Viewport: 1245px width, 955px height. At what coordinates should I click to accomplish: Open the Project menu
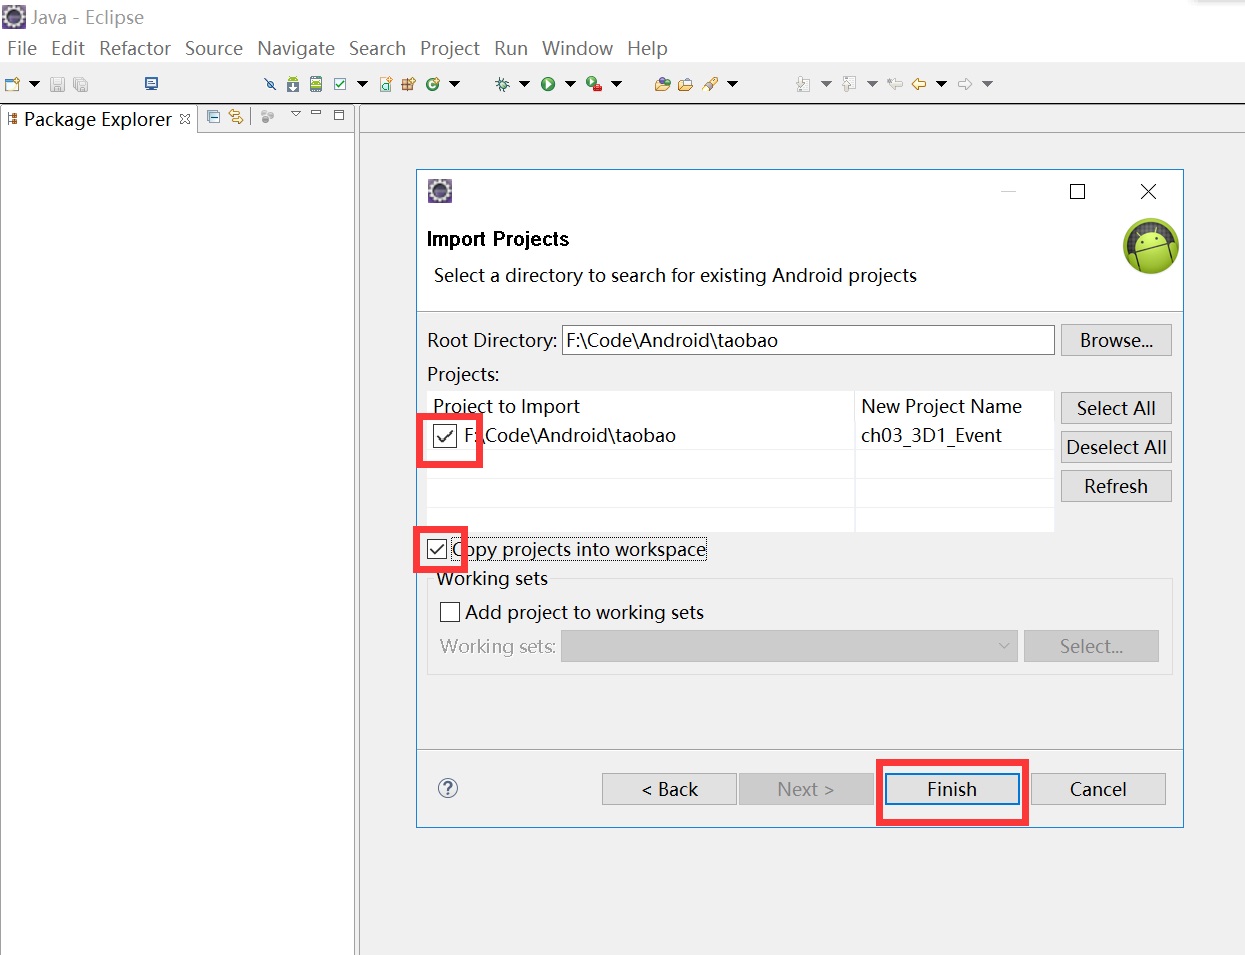click(x=449, y=48)
